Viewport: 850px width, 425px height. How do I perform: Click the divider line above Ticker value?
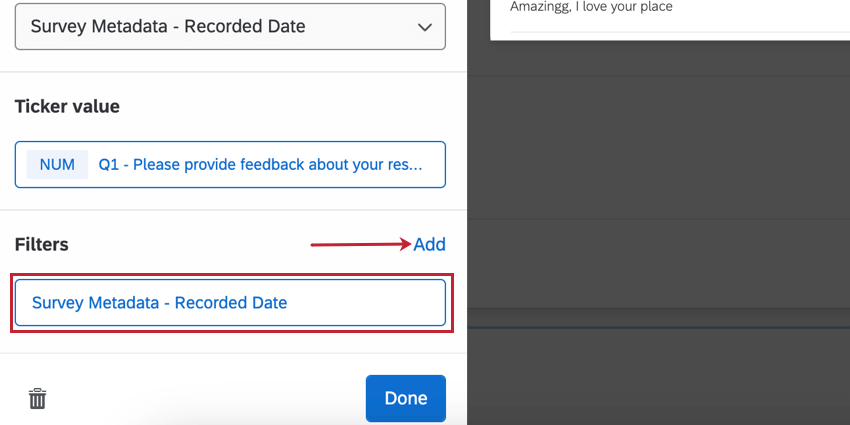pyautogui.click(x=233, y=72)
